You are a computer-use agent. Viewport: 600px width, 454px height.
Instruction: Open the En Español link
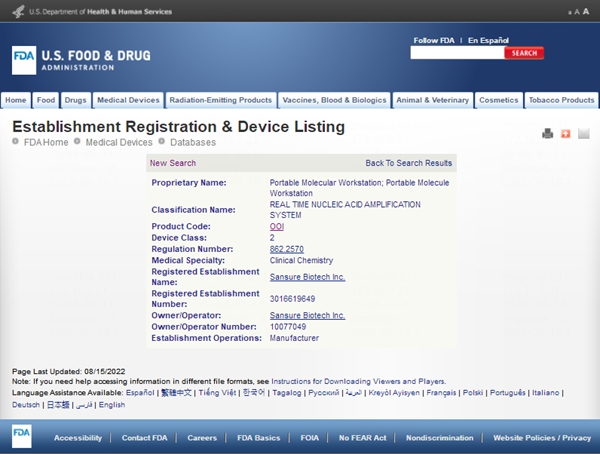(489, 40)
